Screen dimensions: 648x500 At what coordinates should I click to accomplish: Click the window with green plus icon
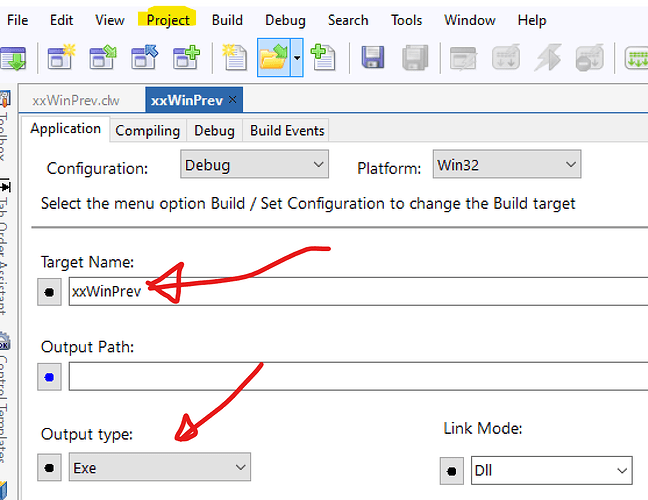(x=186, y=58)
